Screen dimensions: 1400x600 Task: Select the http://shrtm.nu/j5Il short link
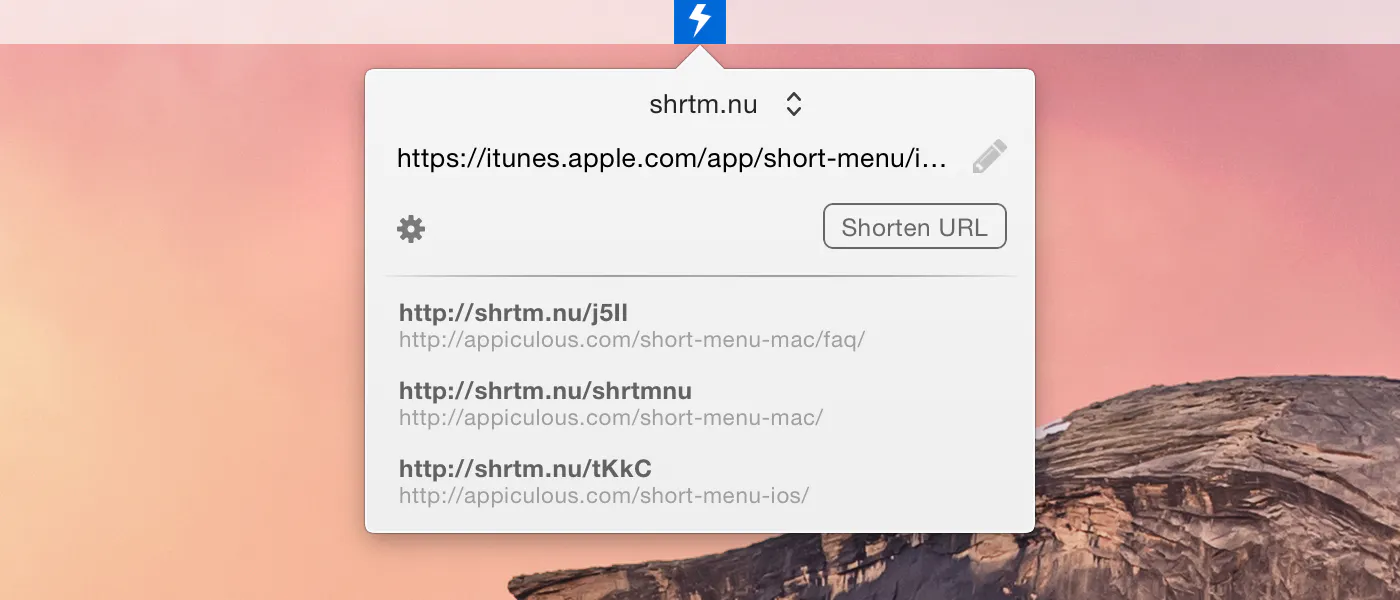[x=513, y=313]
